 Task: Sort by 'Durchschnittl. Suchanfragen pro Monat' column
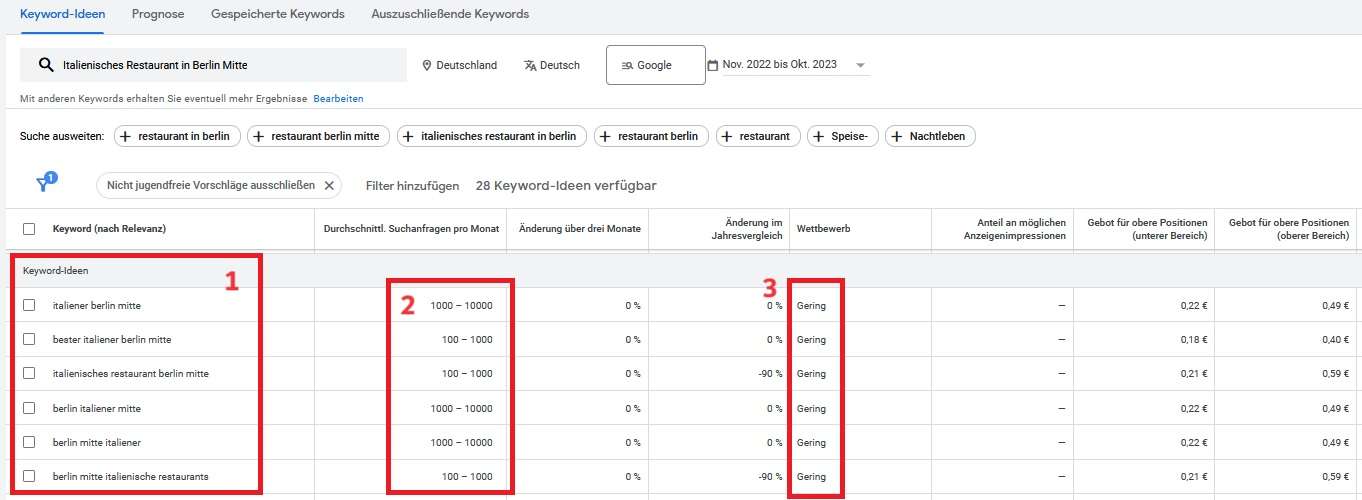[411, 229]
